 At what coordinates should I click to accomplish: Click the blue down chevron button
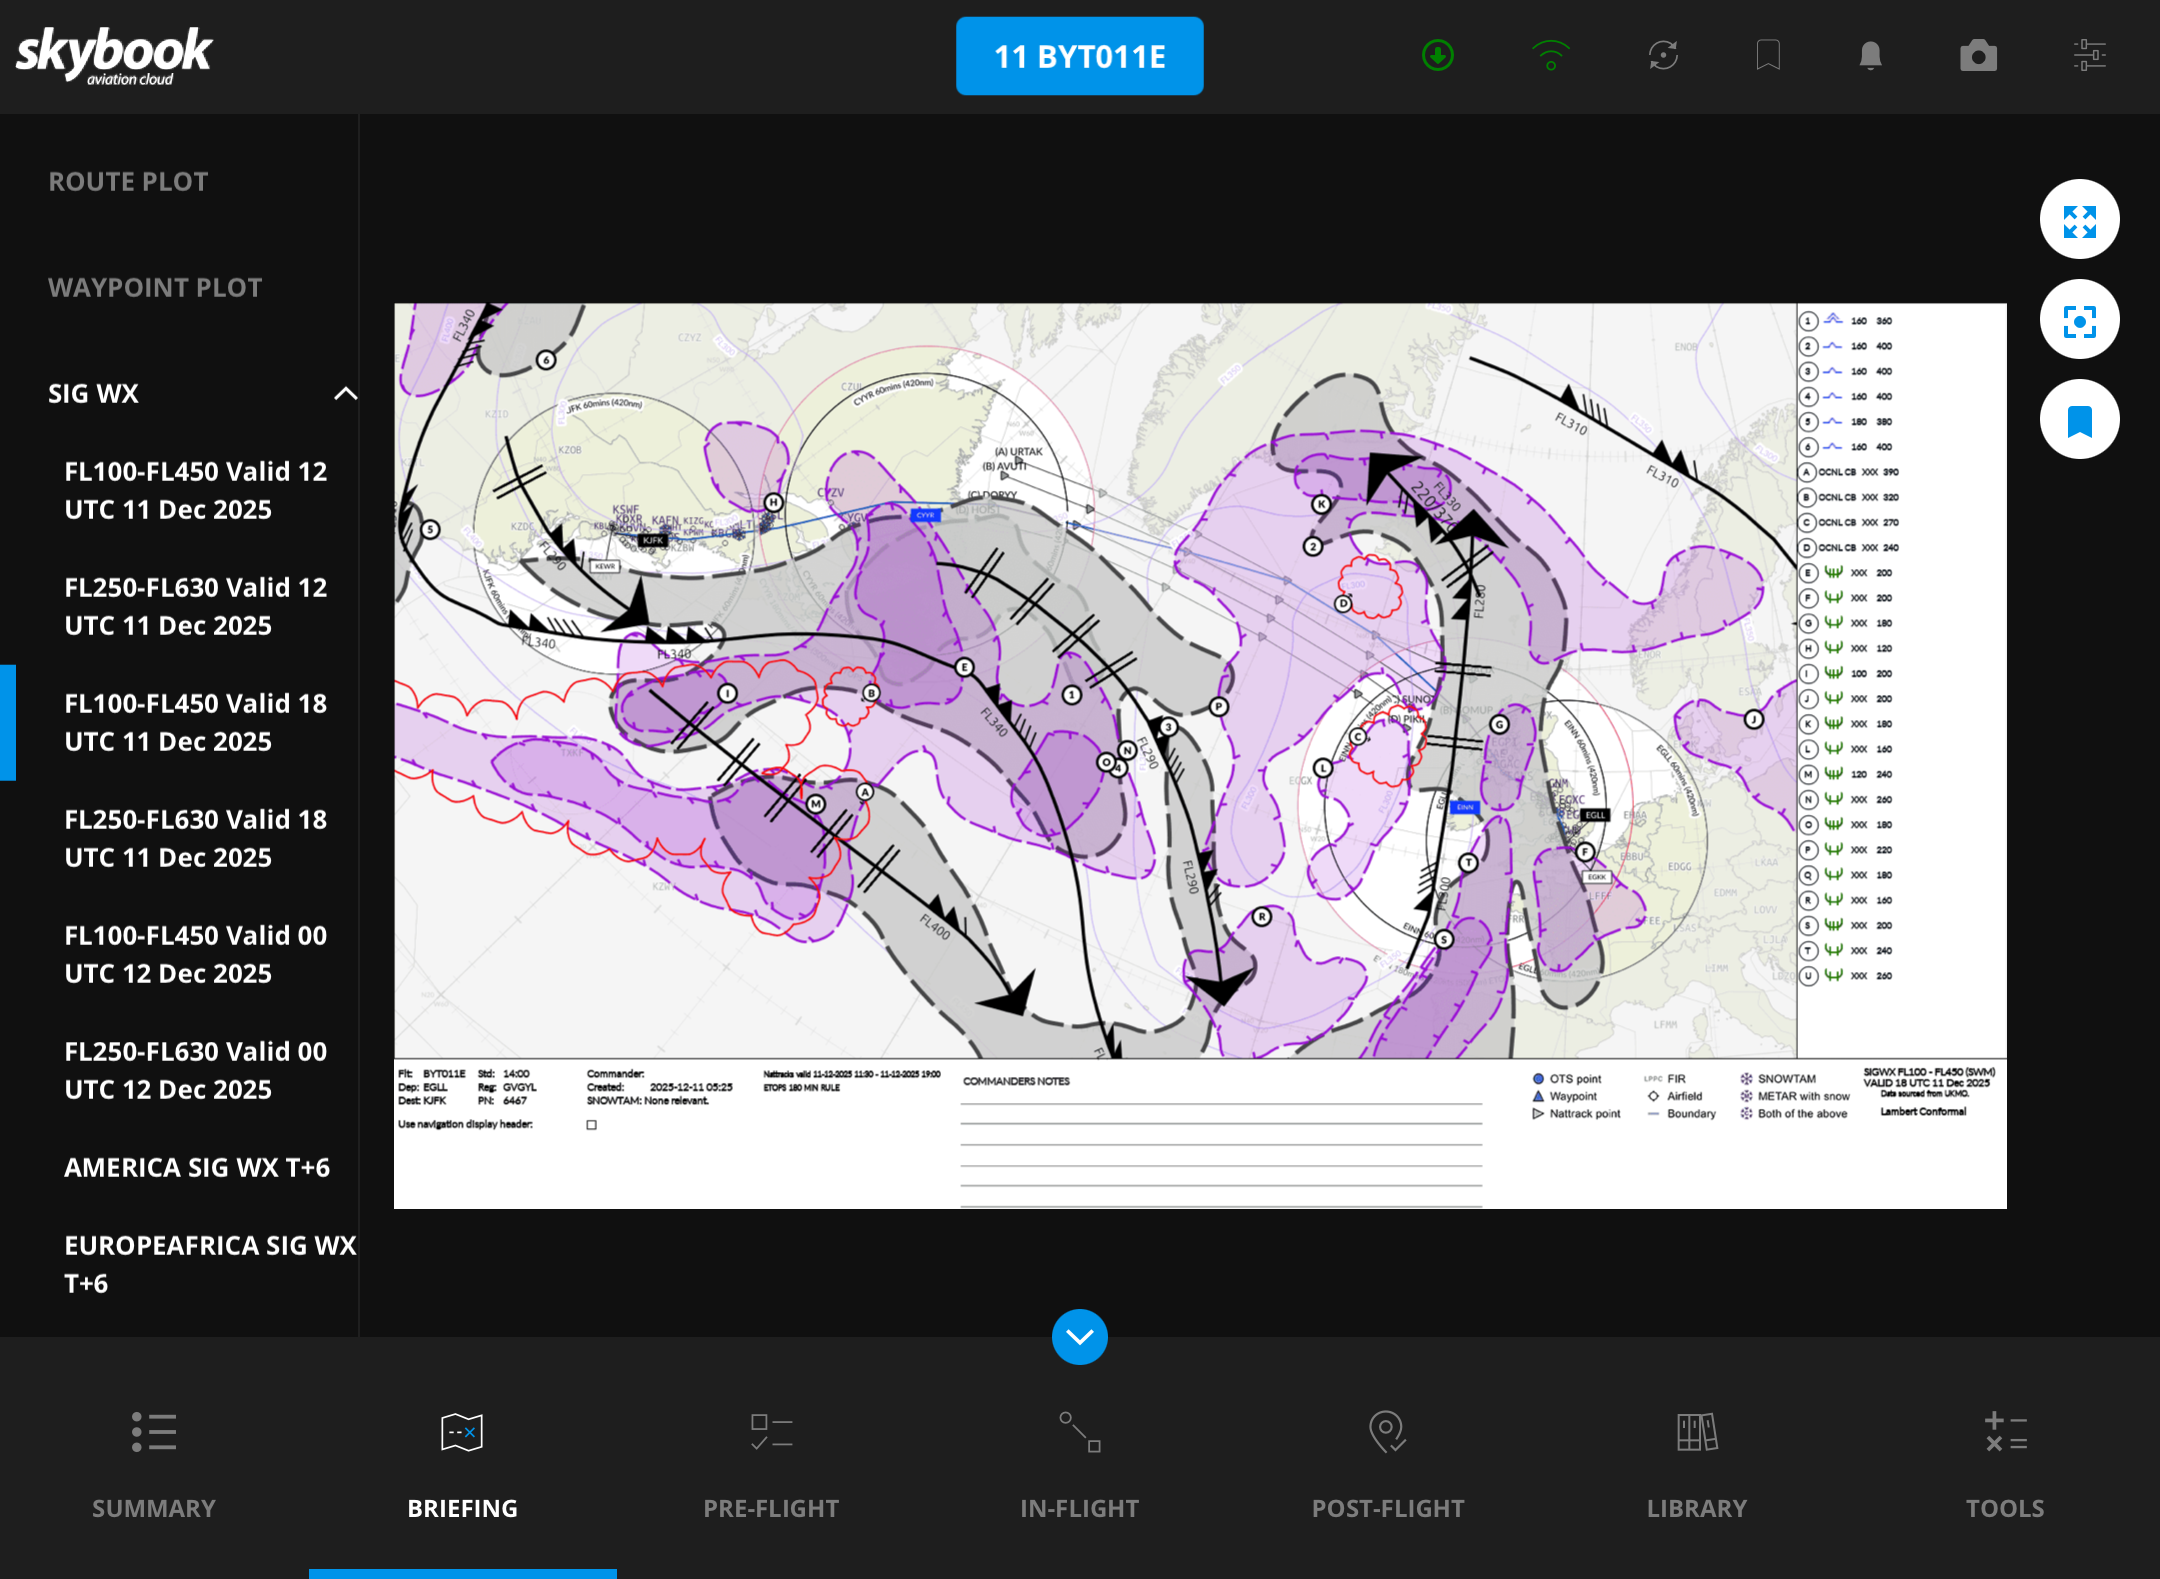1079,1337
